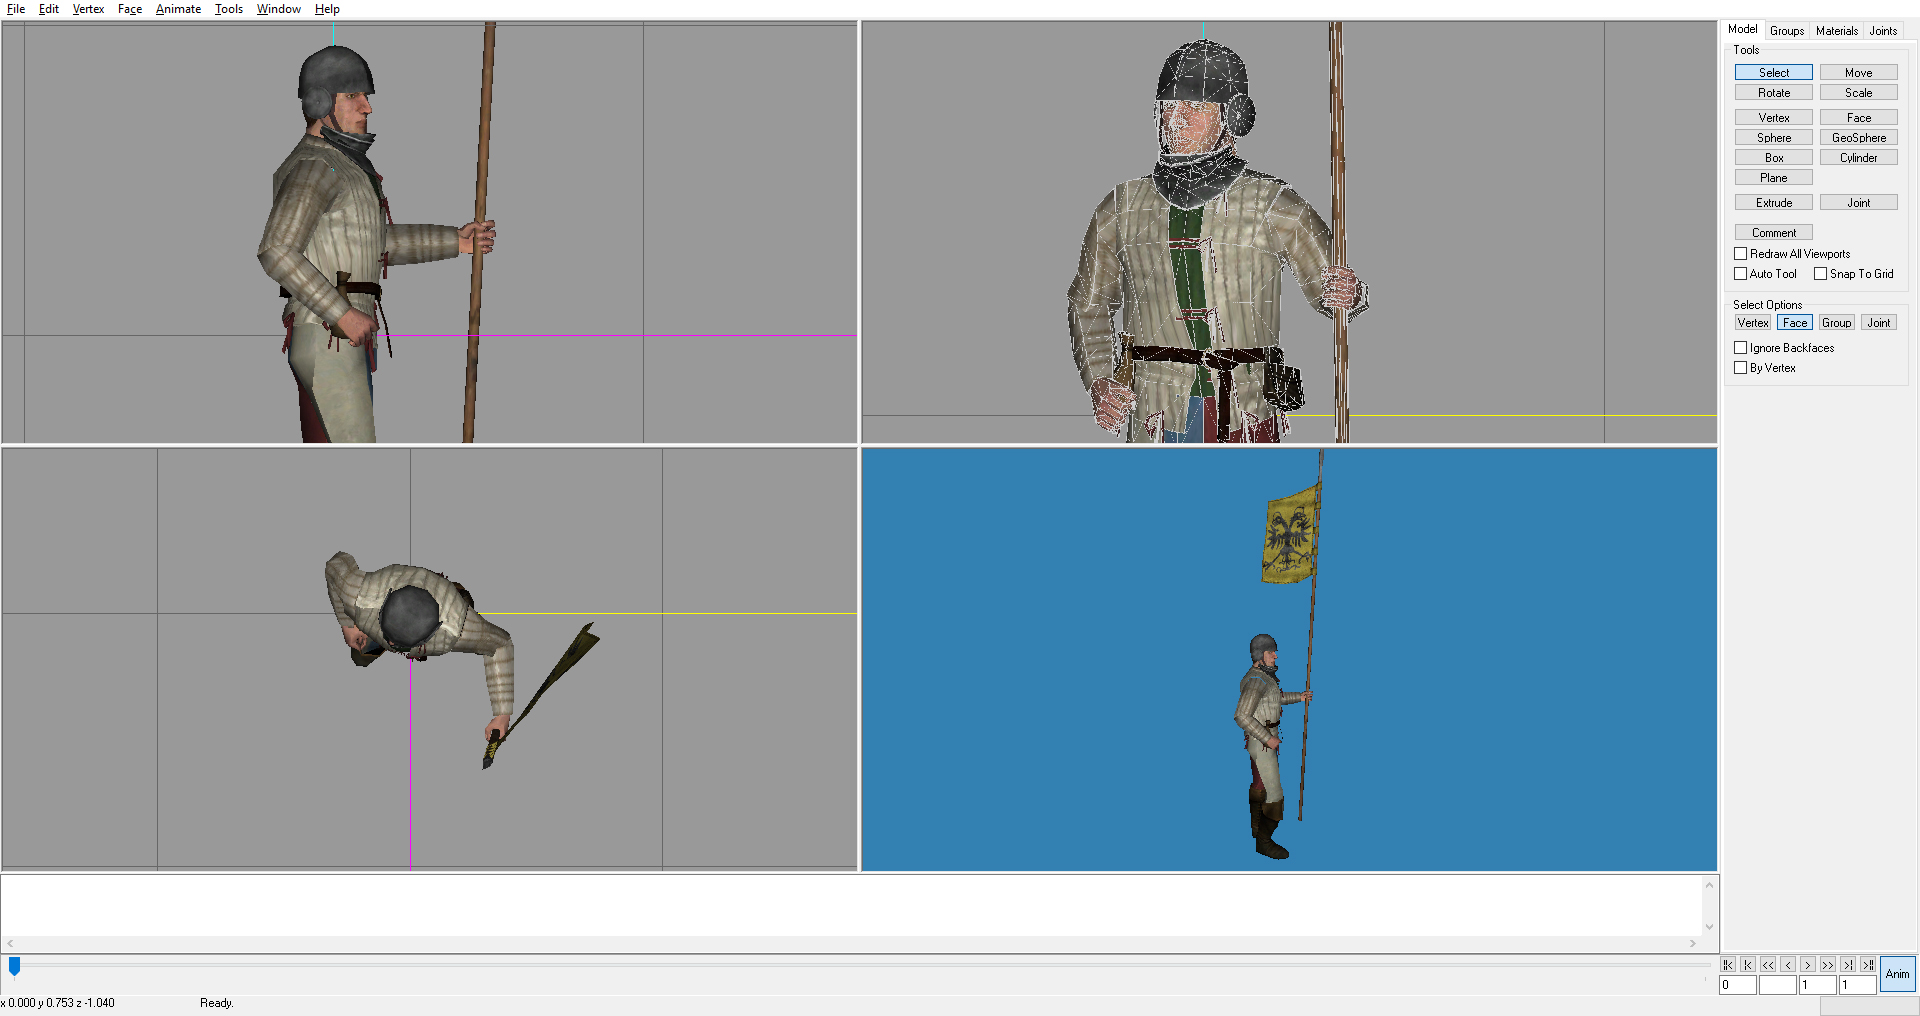This screenshot has height=1016, width=1920.
Task: Switch to the Materials tab
Action: click(x=1836, y=31)
